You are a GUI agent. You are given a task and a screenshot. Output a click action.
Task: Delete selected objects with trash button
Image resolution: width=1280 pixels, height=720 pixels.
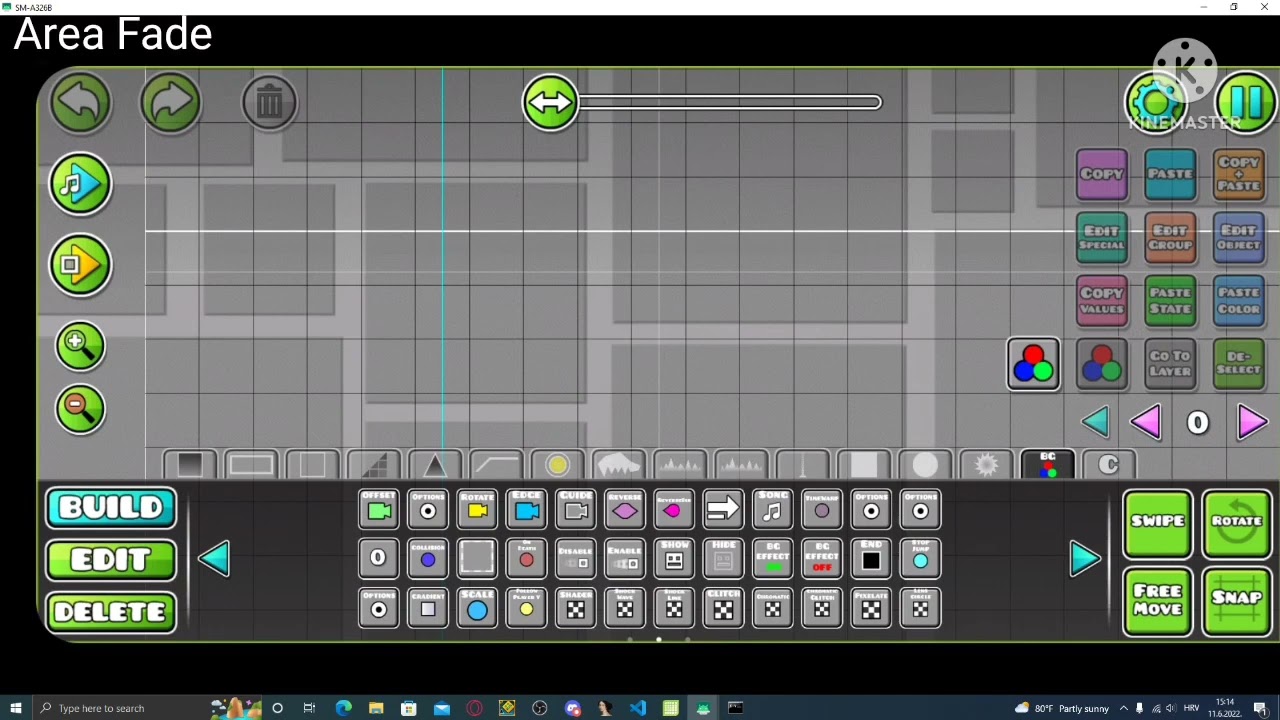point(269,102)
